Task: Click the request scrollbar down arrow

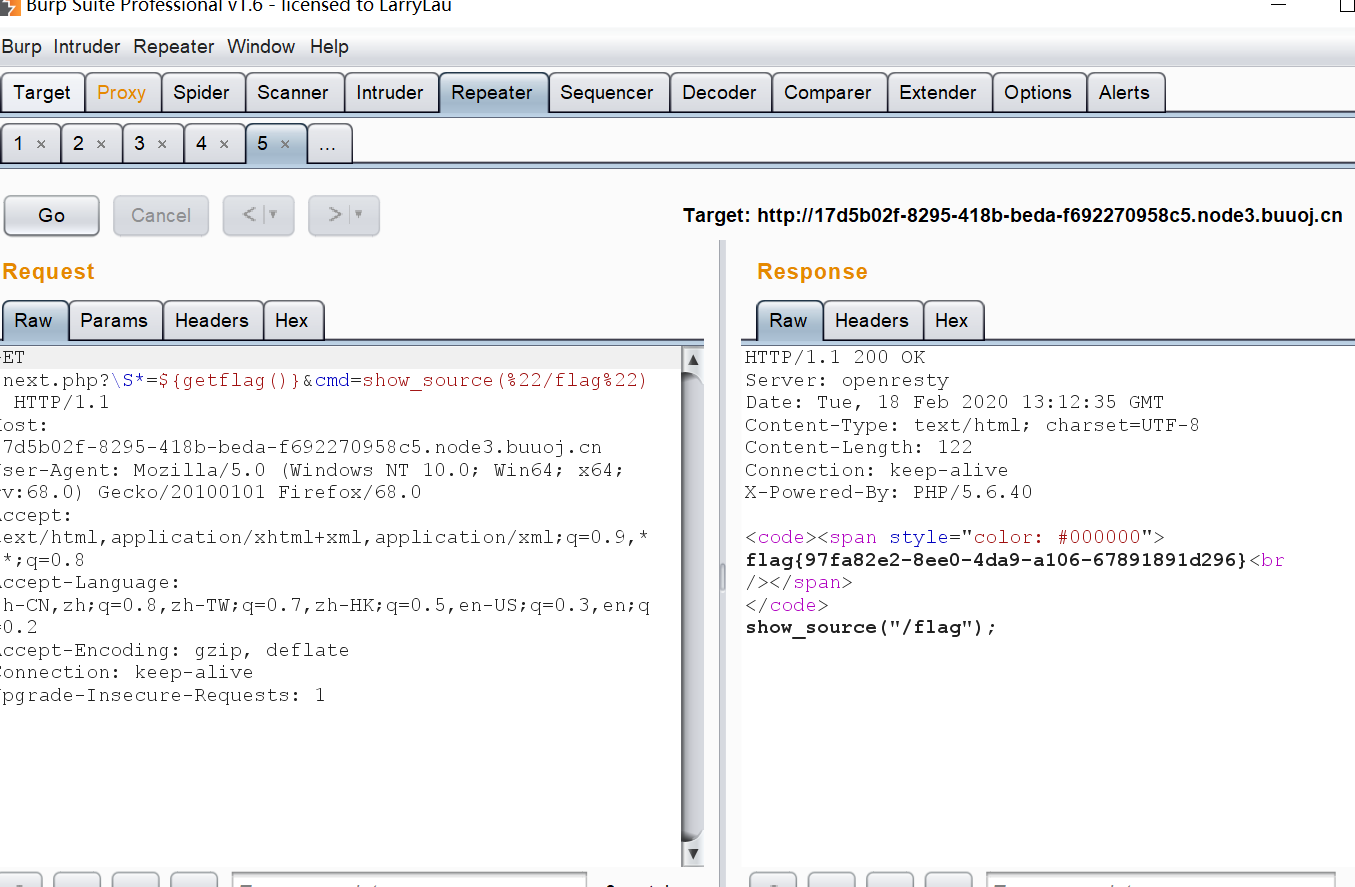Action: tap(692, 853)
